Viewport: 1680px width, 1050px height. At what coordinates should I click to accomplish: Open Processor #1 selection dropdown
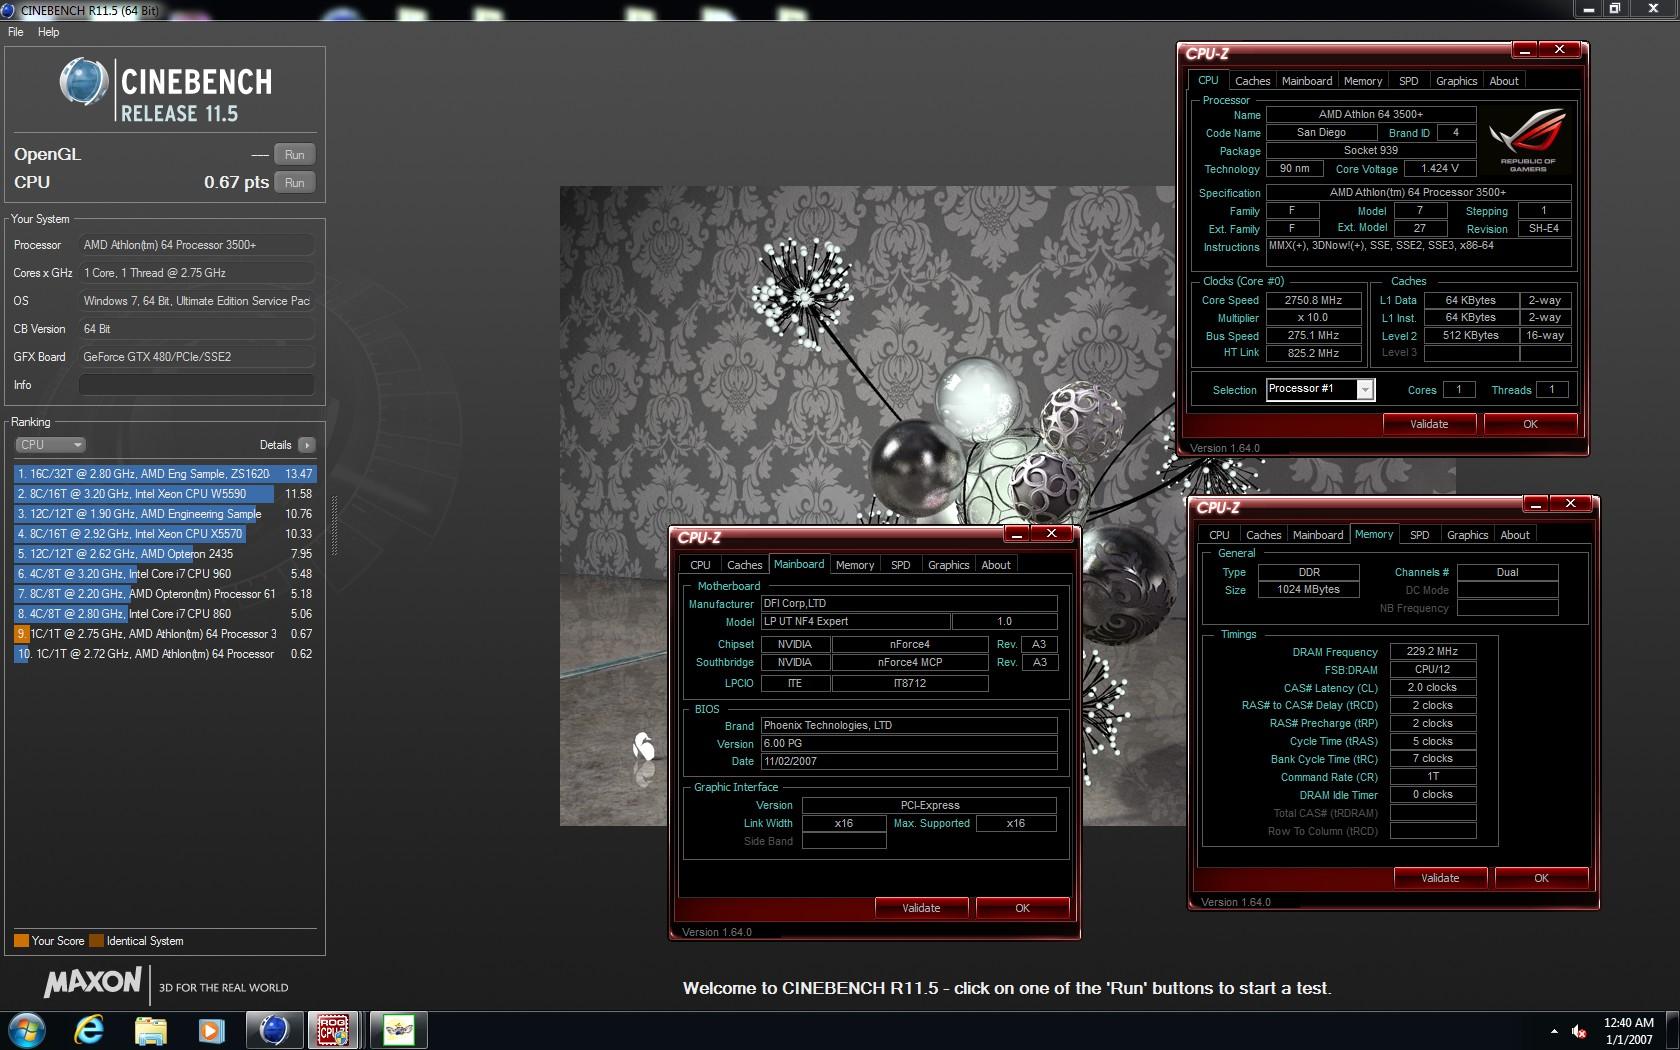[x=1321, y=389]
